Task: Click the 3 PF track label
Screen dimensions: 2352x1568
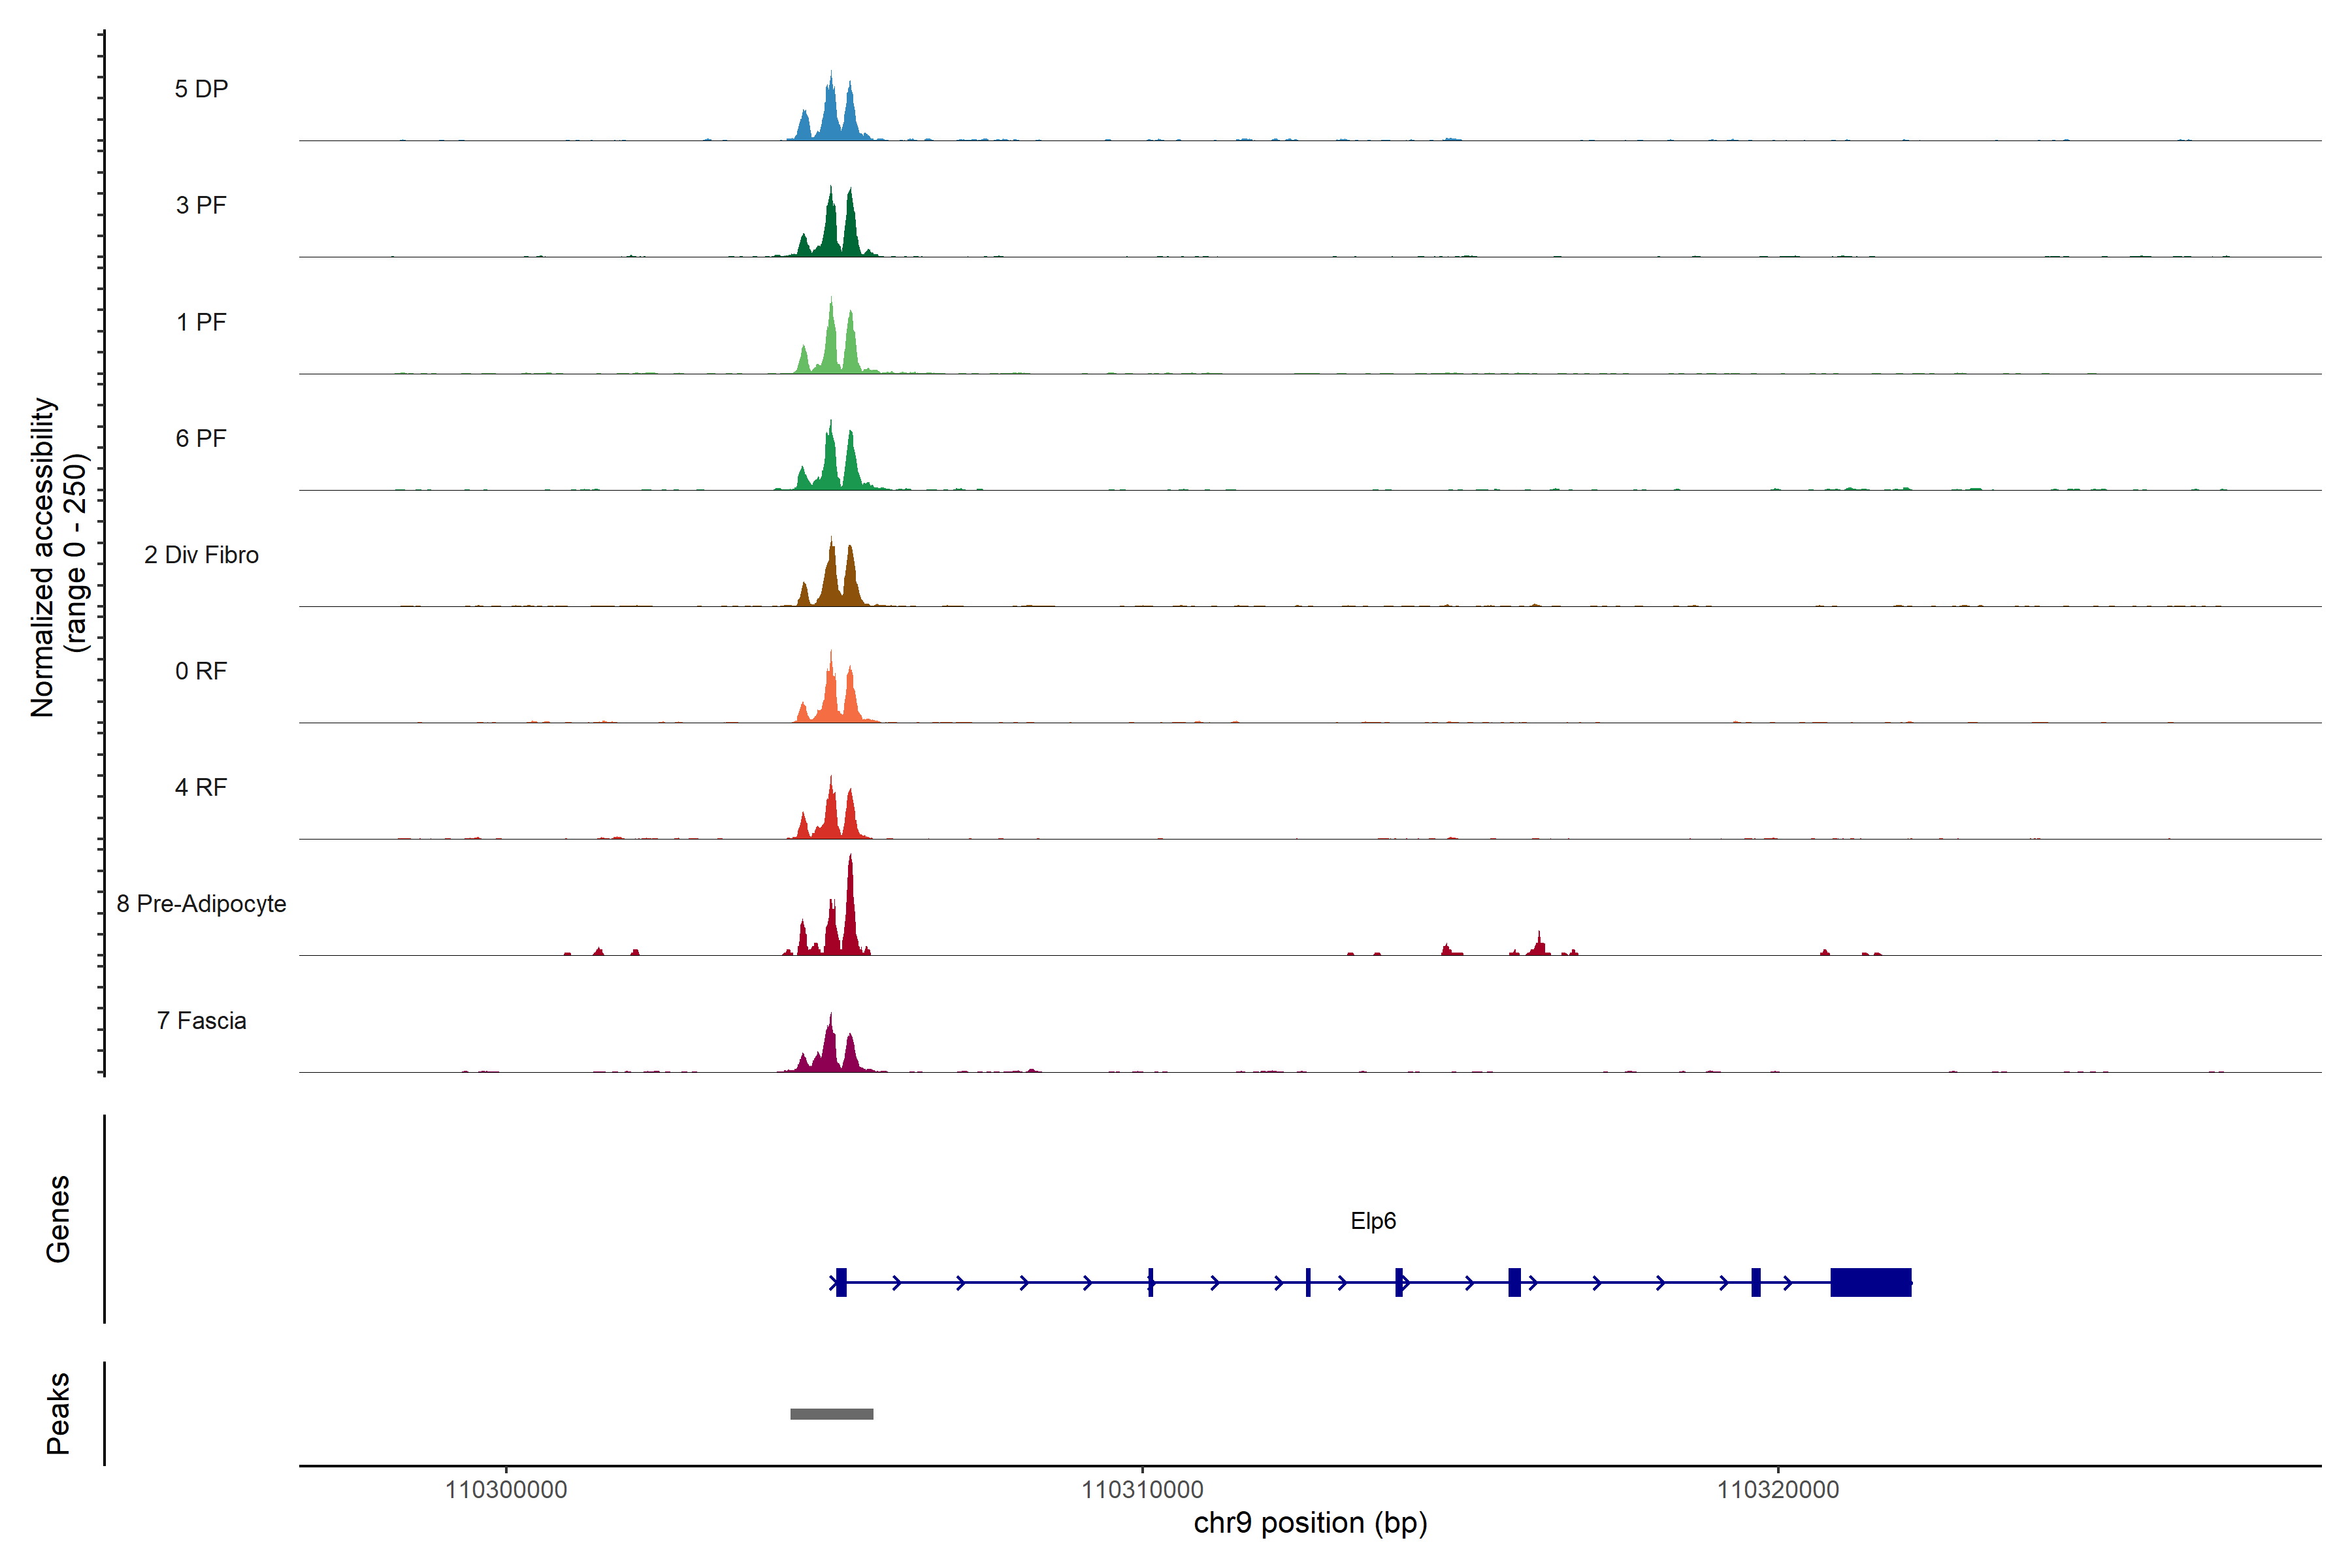Action: [201, 205]
